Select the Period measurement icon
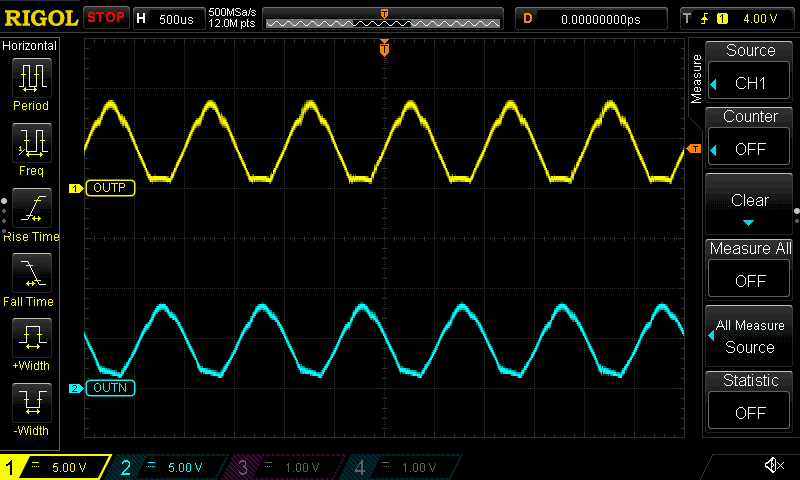Viewport: 800px width, 480px height. 30,78
